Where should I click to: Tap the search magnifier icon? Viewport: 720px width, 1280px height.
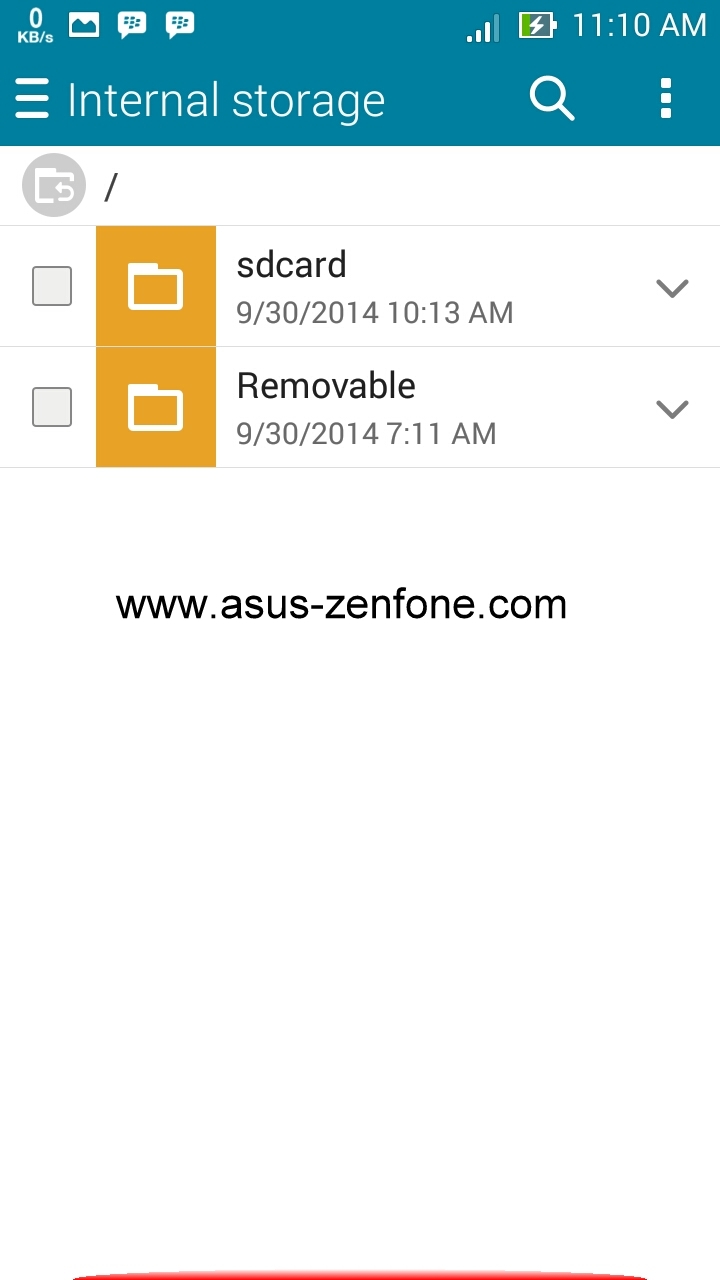pos(551,99)
